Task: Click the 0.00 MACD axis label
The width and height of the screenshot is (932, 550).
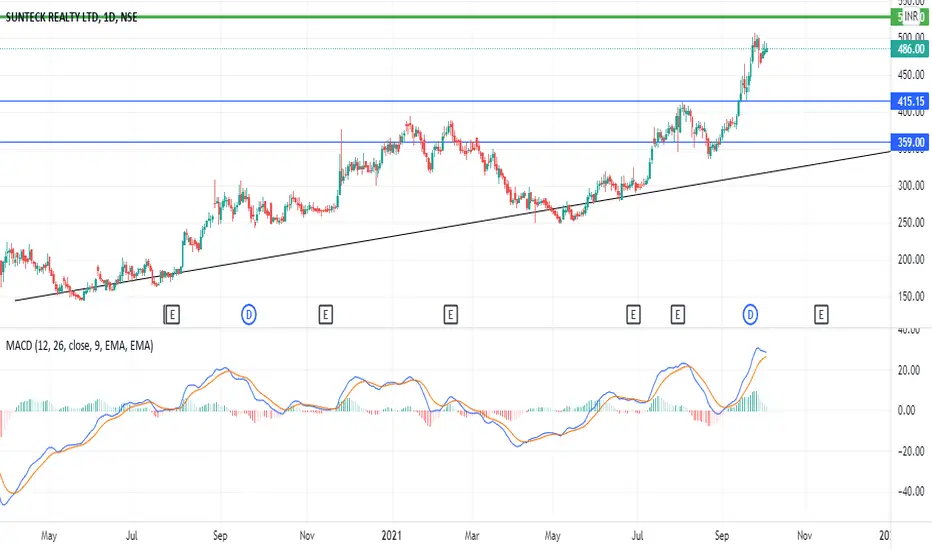Action: click(906, 410)
